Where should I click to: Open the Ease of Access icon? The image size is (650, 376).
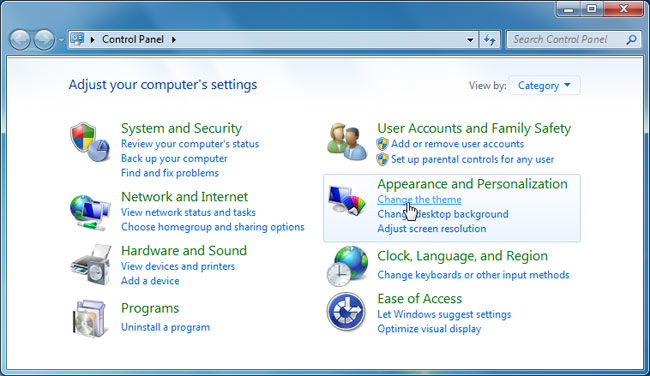(346, 311)
